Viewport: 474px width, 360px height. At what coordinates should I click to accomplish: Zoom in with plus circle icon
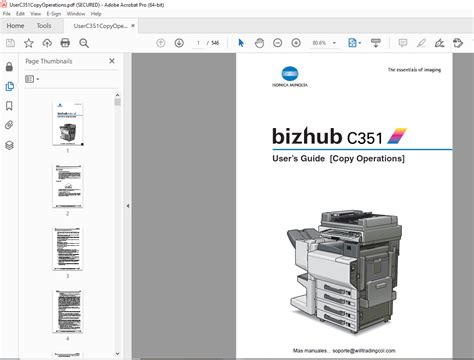pos(296,43)
